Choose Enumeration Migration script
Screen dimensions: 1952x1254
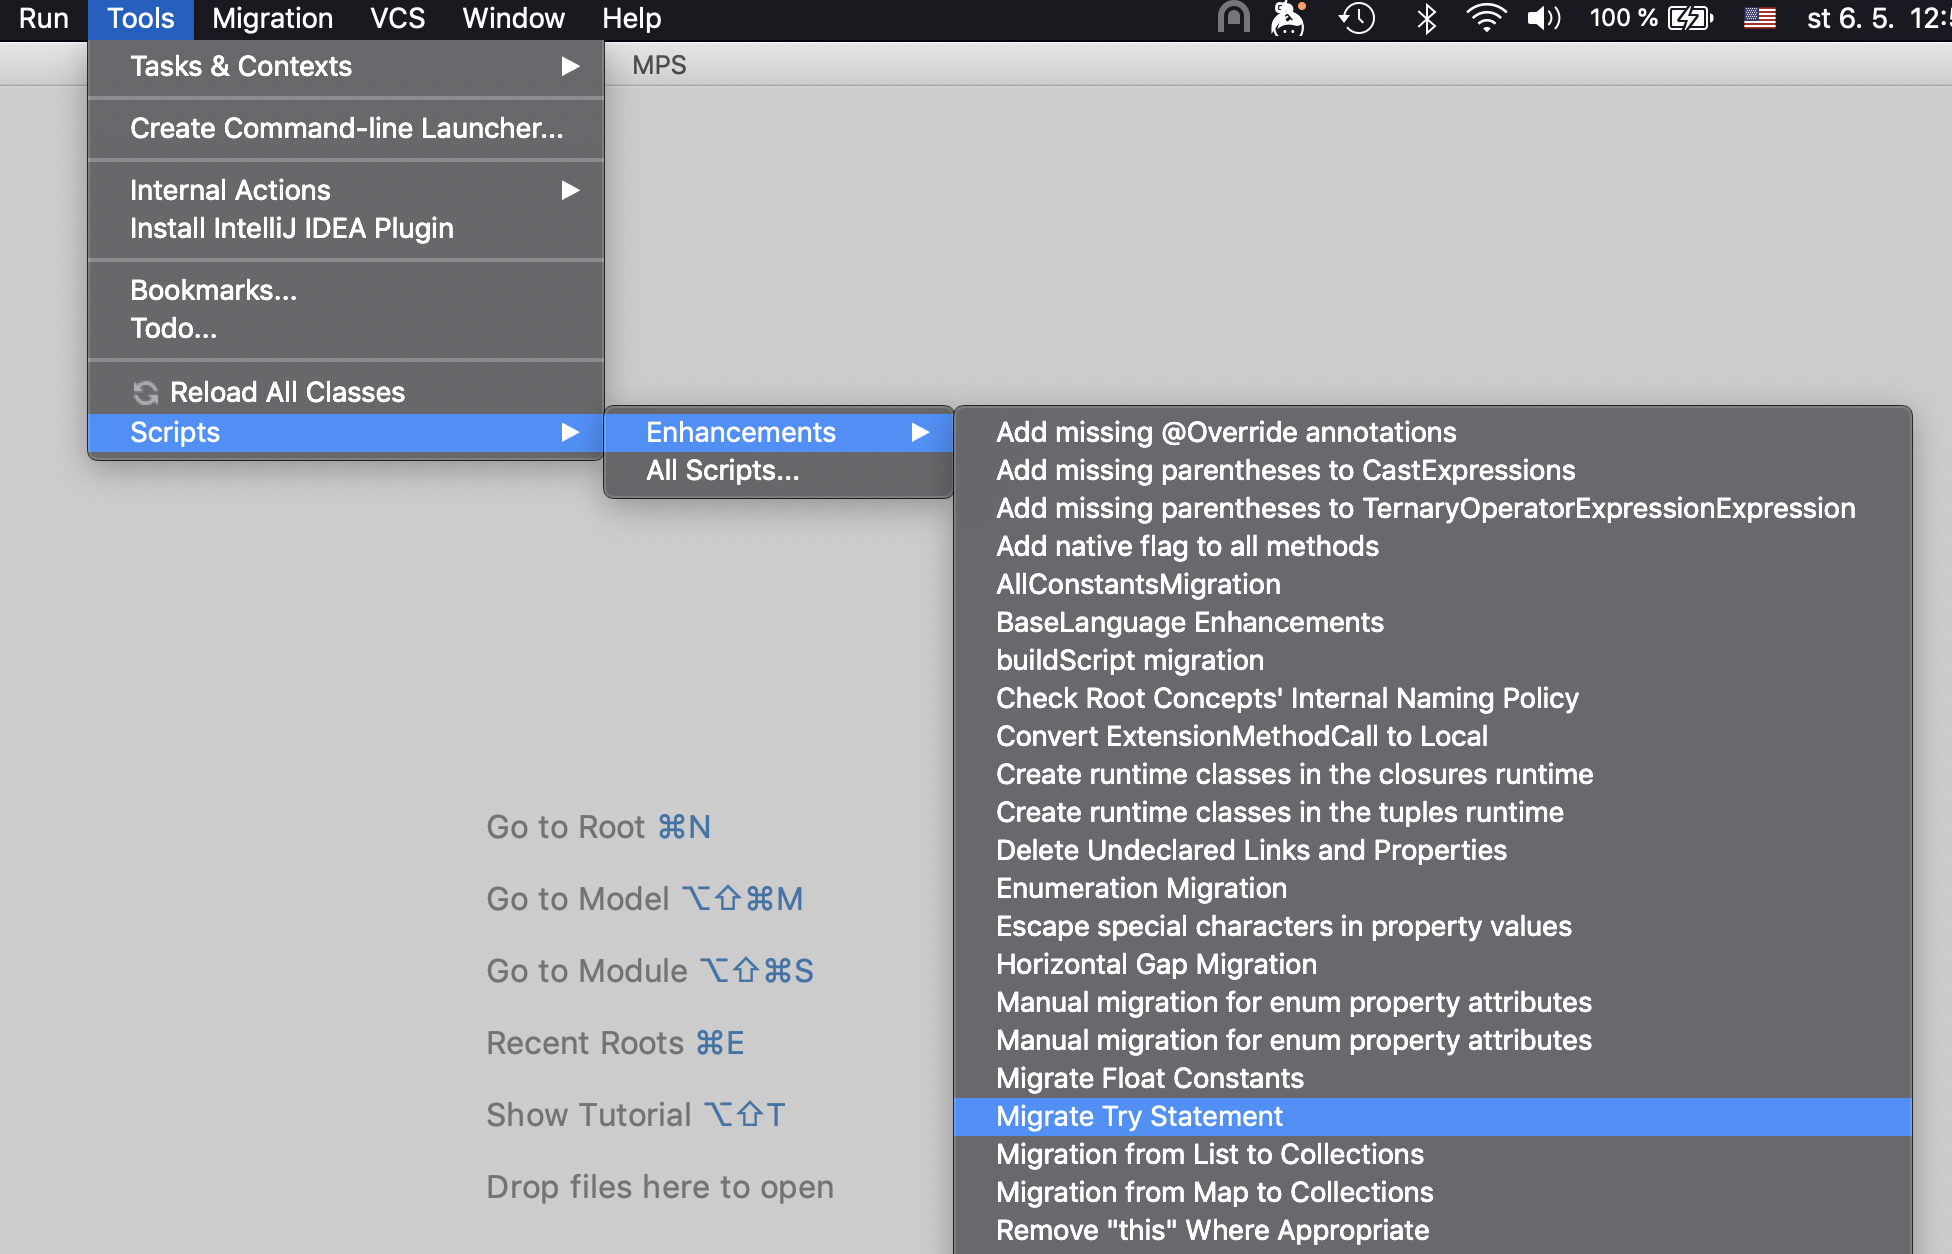(x=1141, y=888)
